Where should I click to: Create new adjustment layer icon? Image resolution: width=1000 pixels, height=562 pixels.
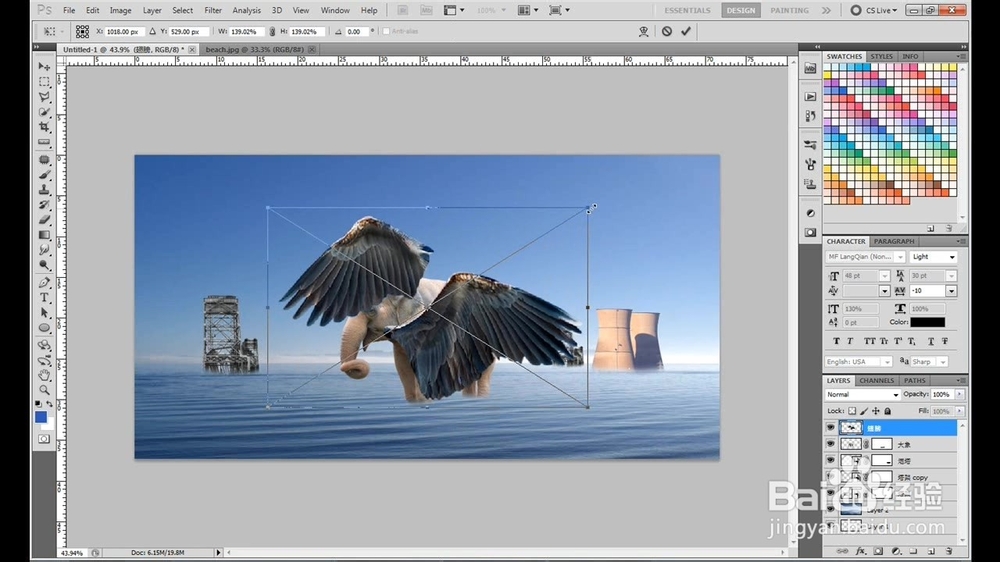click(896, 551)
